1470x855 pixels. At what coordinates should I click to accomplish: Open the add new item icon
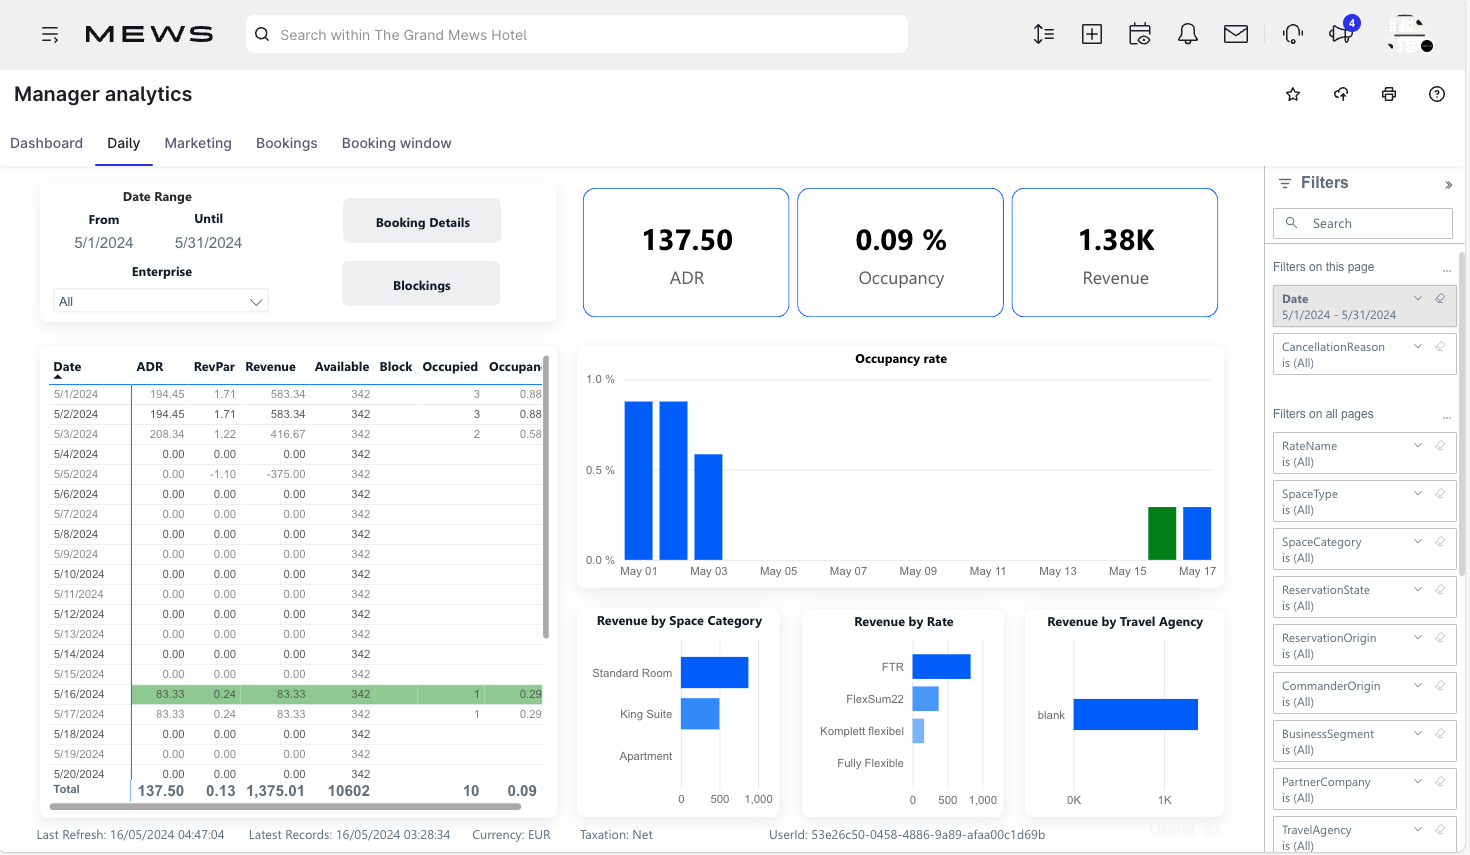[x=1091, y=33]
